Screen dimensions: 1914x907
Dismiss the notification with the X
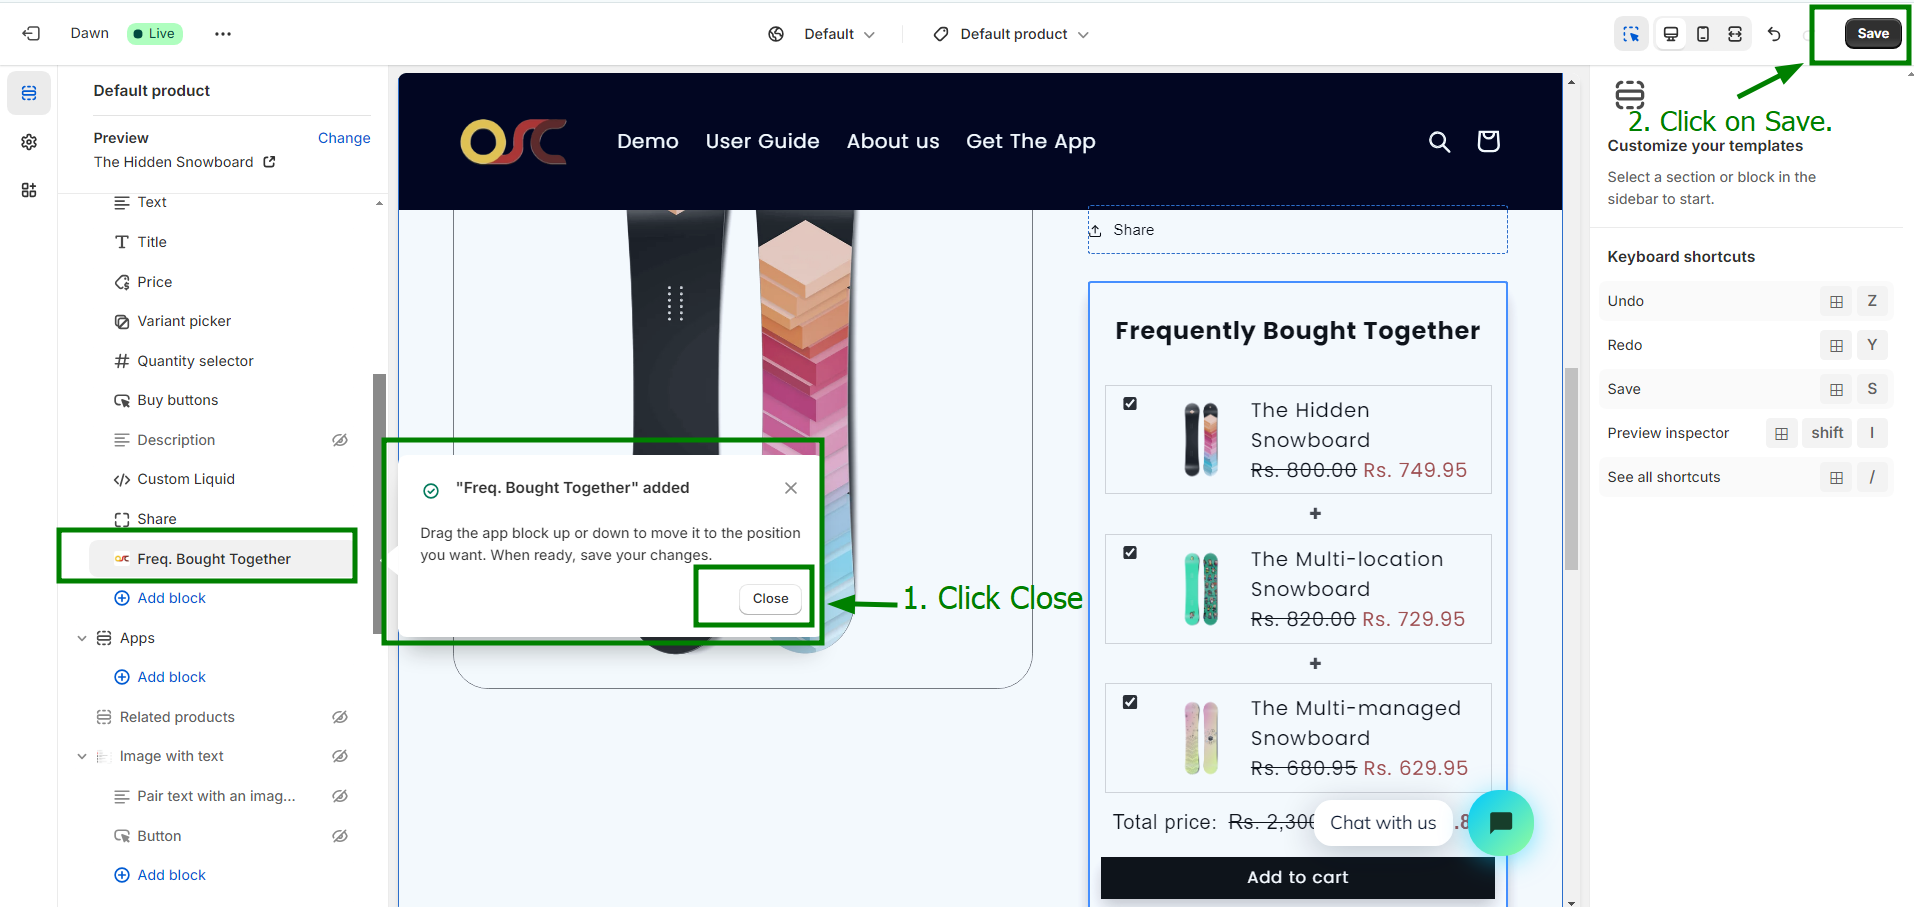point(791,488)
